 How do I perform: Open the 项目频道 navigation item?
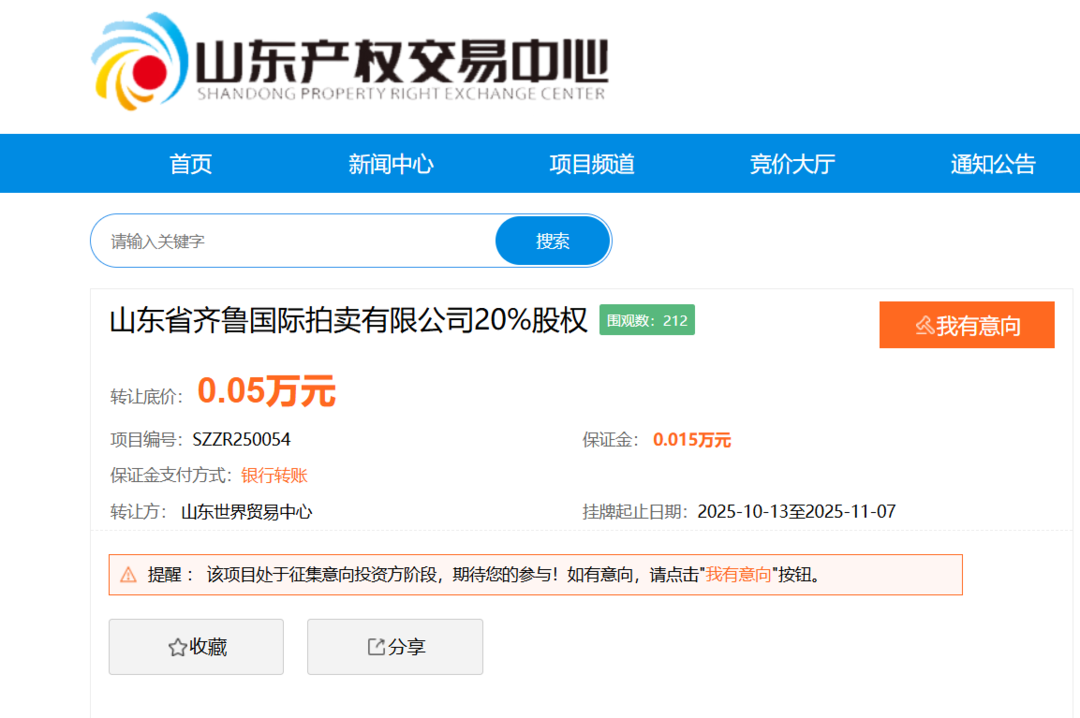592,164
